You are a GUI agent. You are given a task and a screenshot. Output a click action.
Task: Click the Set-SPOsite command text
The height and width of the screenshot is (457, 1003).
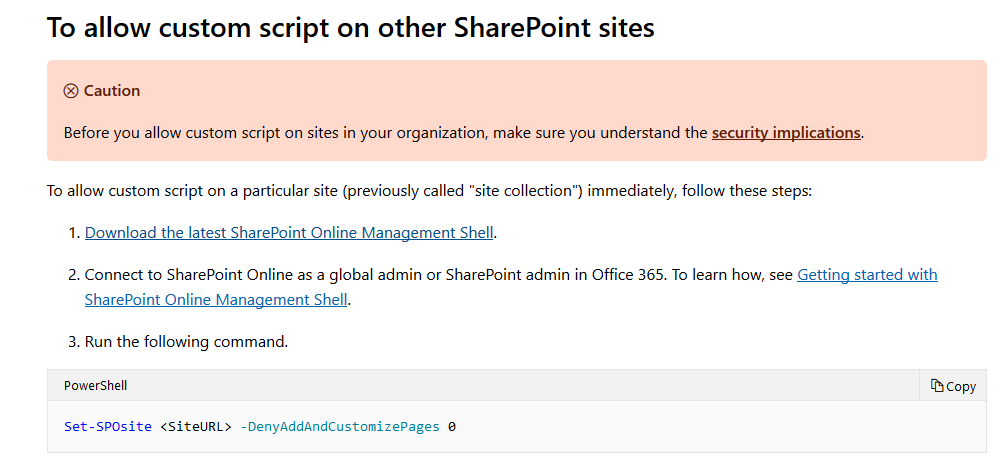pos(107,427)
